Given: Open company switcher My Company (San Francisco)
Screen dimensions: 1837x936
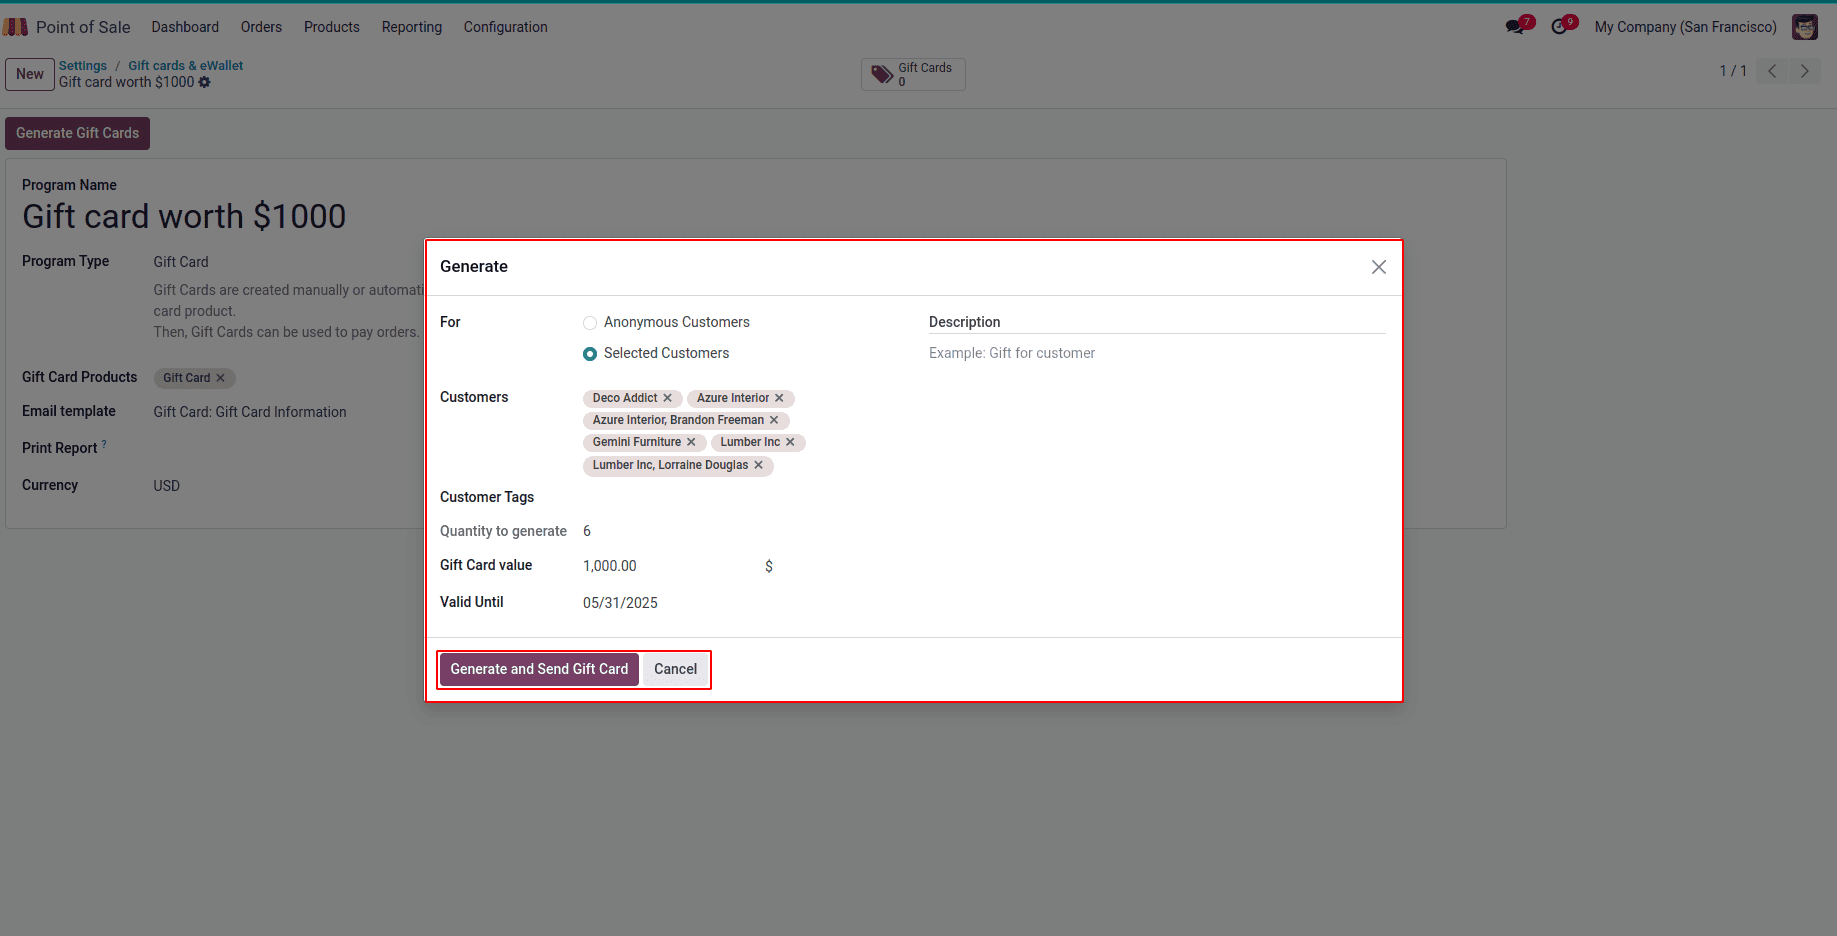Looking at the screenshot, I should (1686, 27).
